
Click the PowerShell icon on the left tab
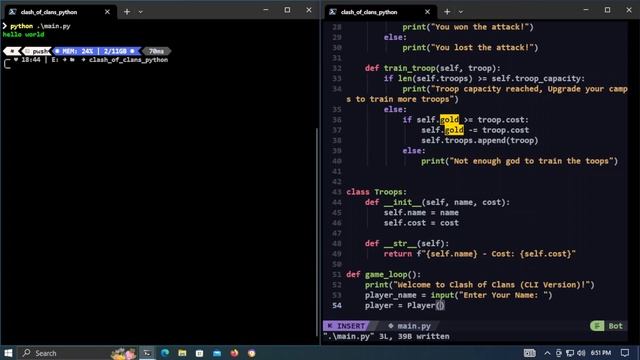click(13, 12)
